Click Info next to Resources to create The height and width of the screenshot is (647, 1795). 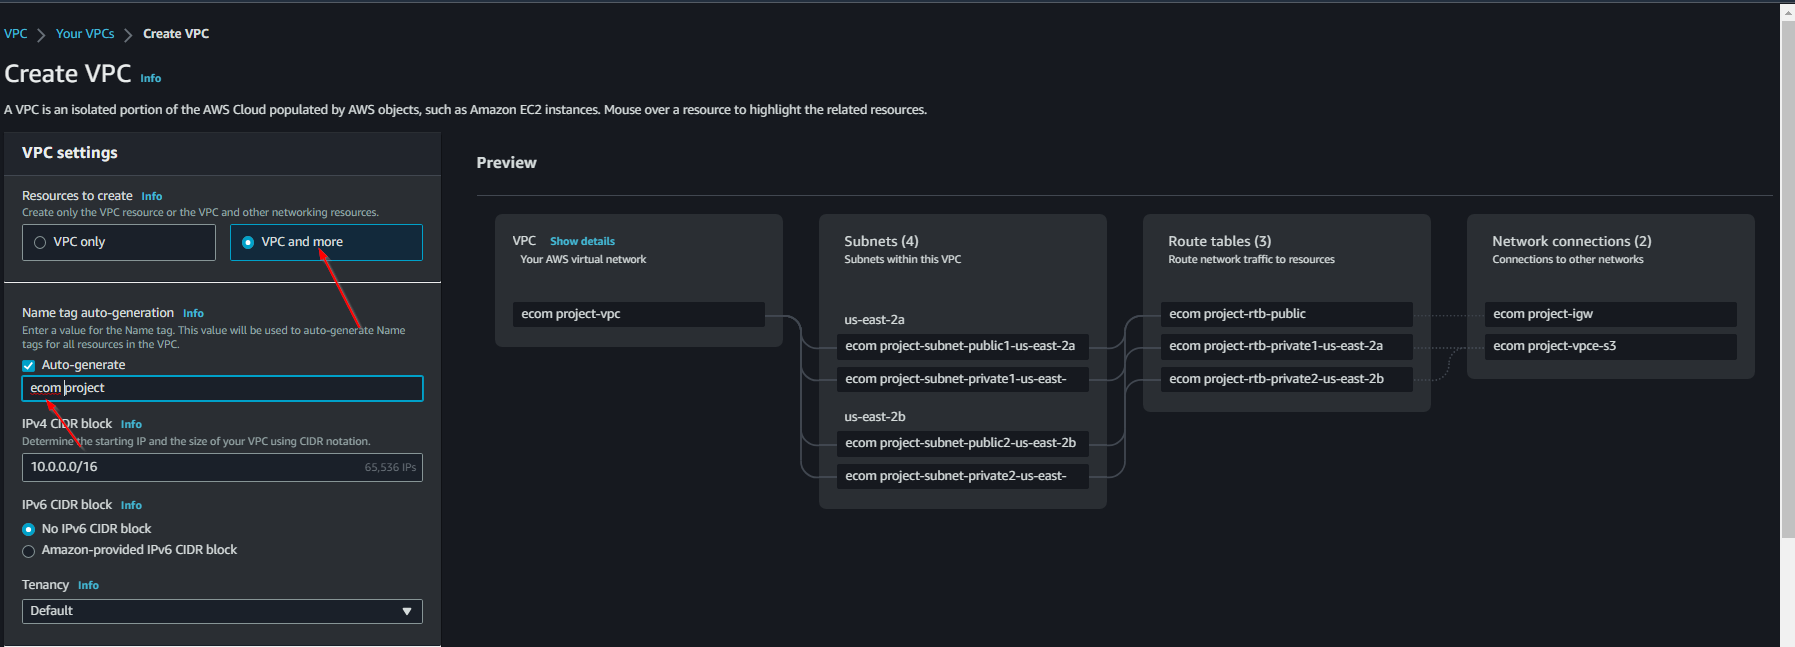[x=151, y=196]
